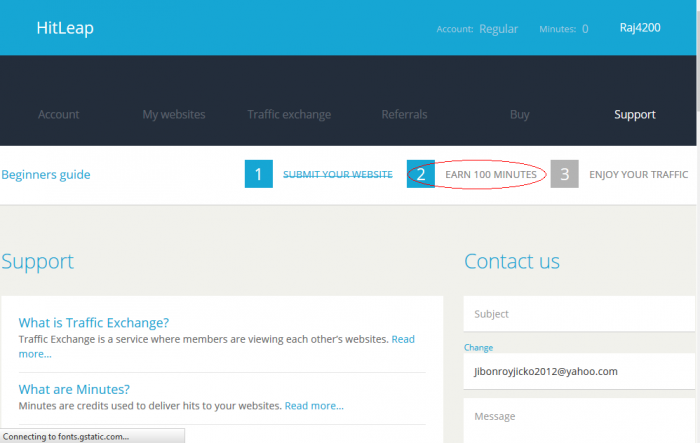Open What are Minutes question
Image resolution: width=700 pixels, height=443 pixels.
coord(74,389)
